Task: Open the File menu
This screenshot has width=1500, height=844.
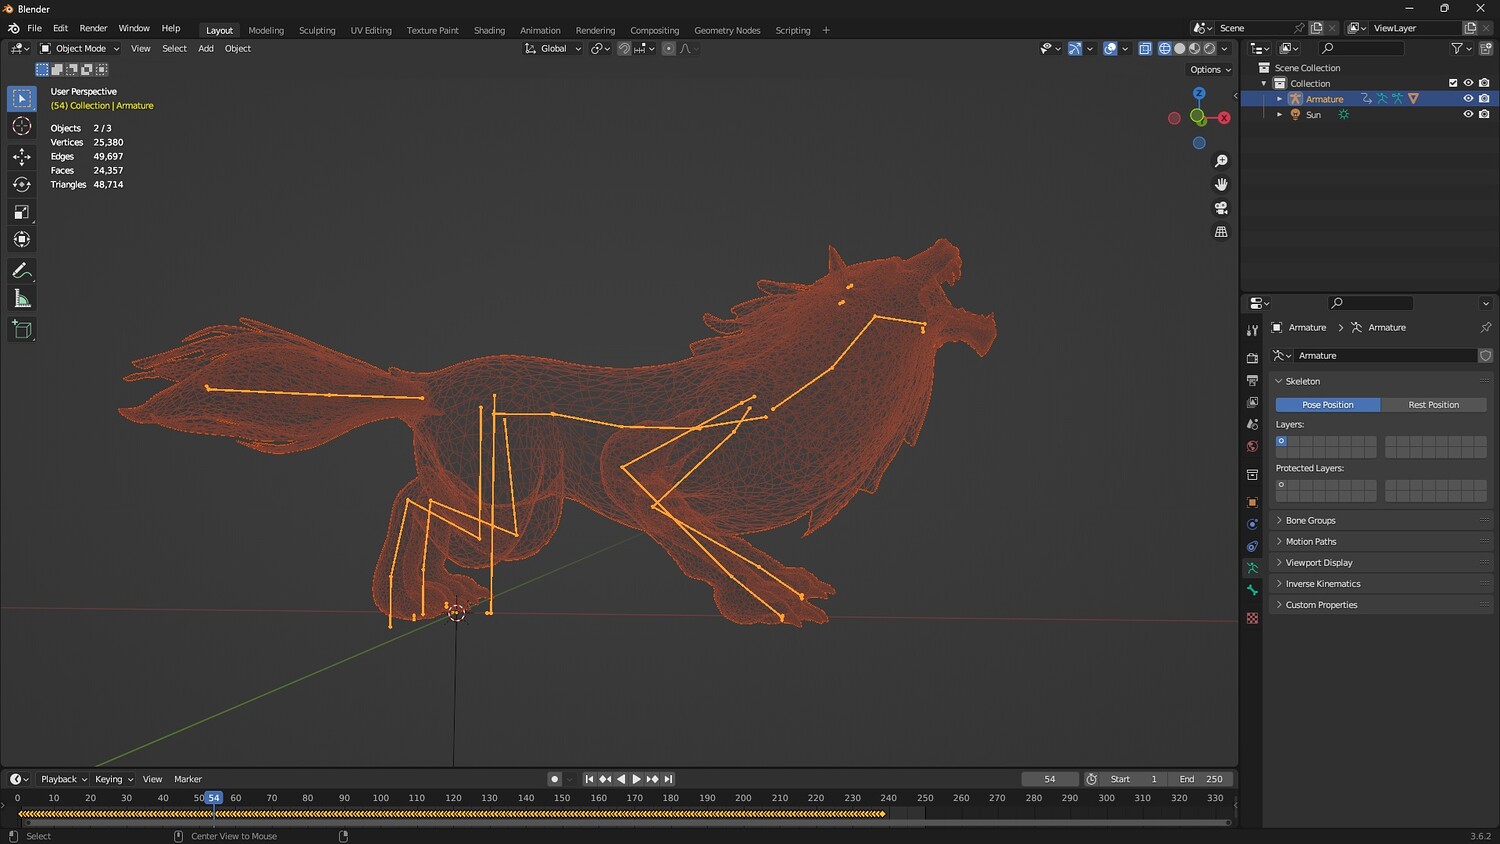Action: tap(34, 29)
